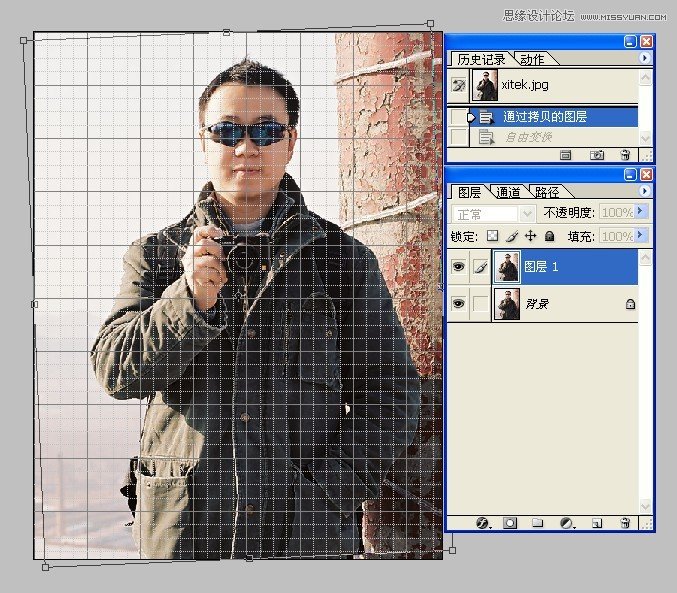Click the left-middle transform handle
677x593 pixels.
coord(35,304)
